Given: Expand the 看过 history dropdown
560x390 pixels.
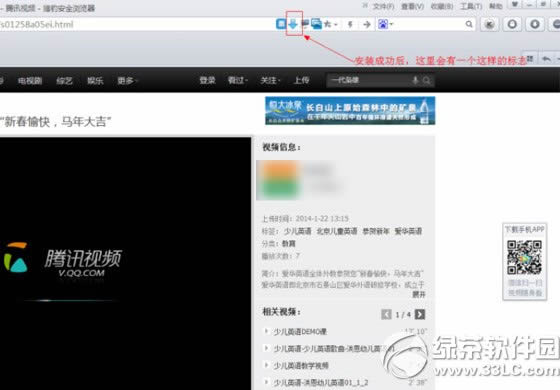Looking at the screenshot, I should [238, 80].
